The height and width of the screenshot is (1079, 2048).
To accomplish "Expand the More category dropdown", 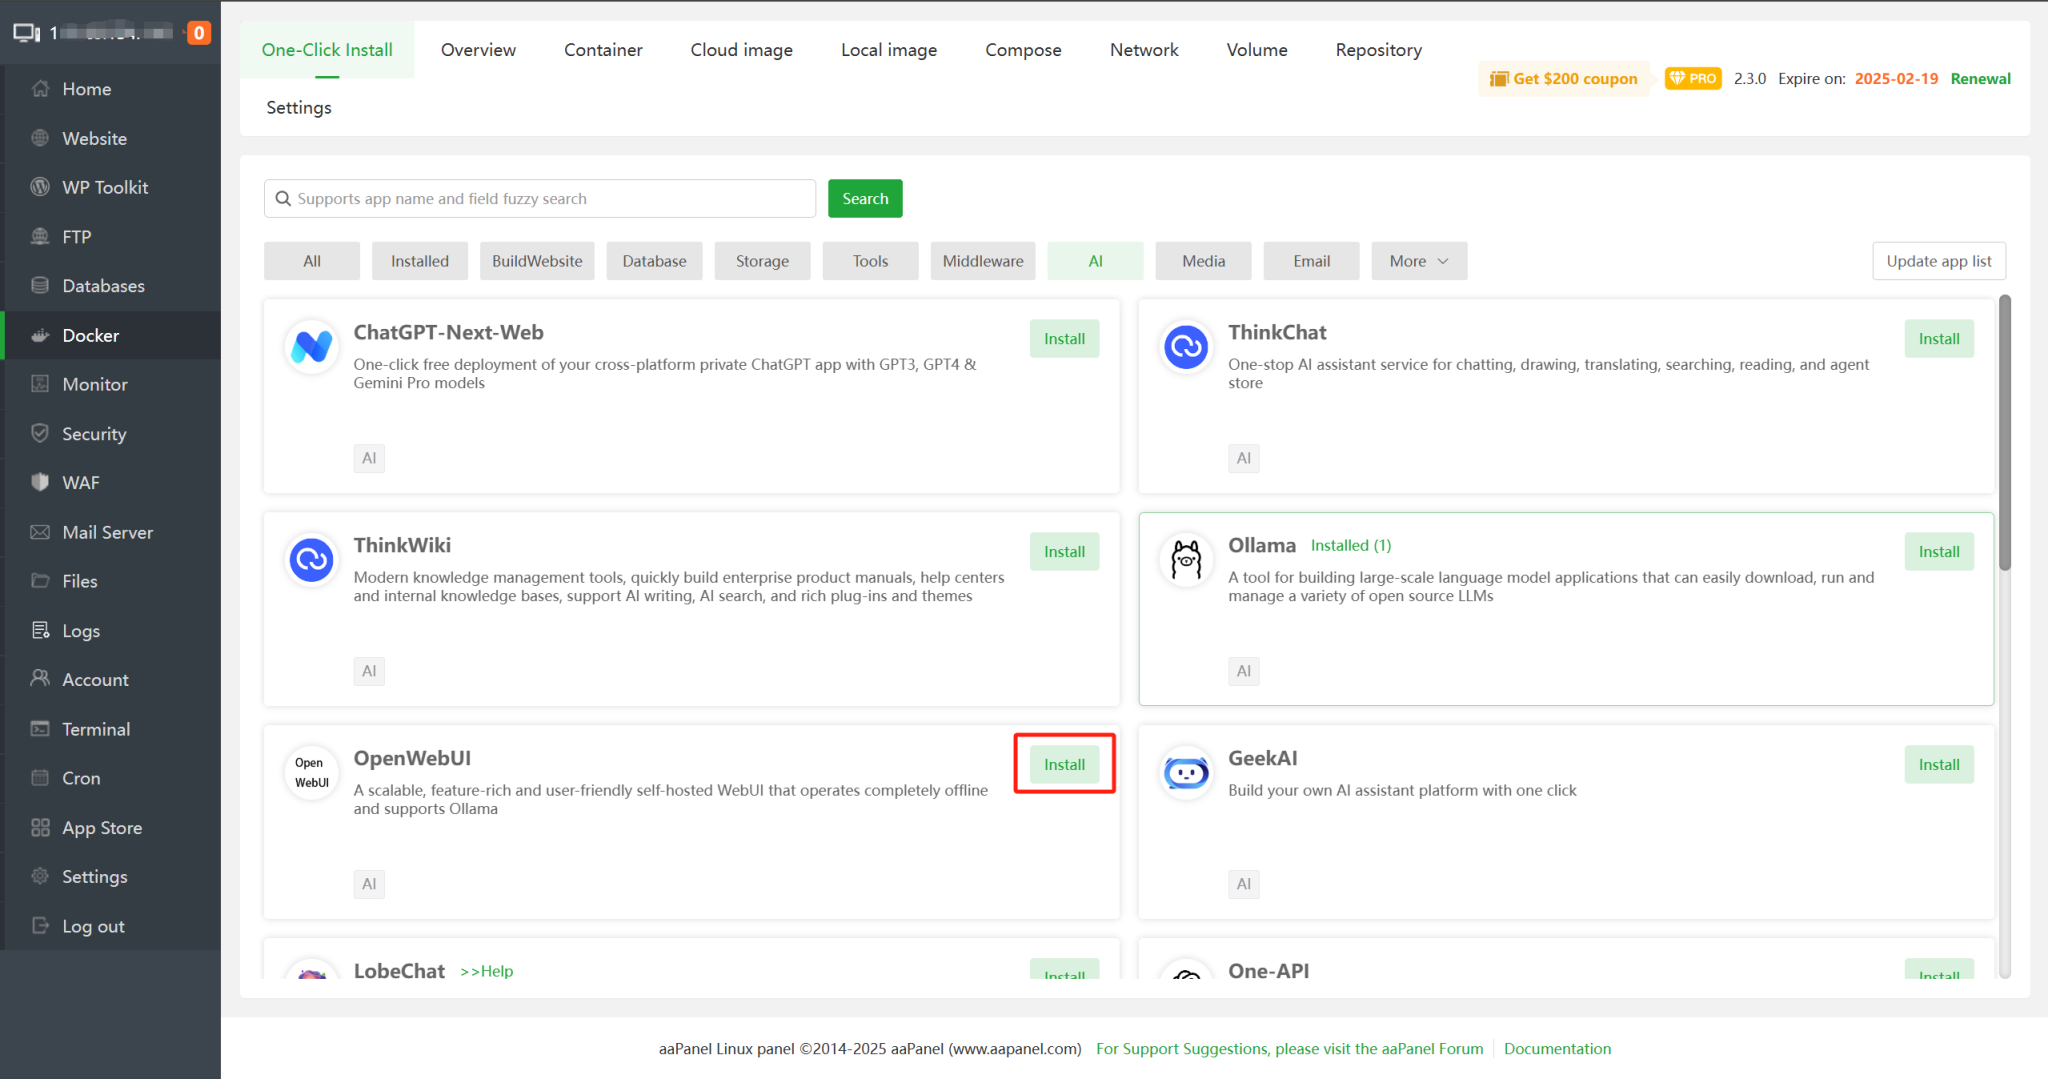I will click(x=1419, y=260).
